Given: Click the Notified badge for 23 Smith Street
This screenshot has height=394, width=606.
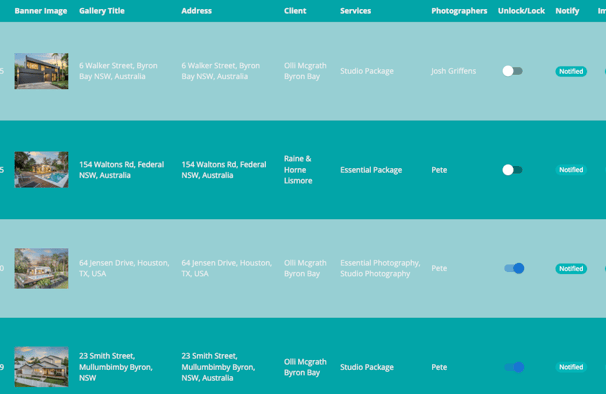Looking at the screenshot, I should (571, 367).
